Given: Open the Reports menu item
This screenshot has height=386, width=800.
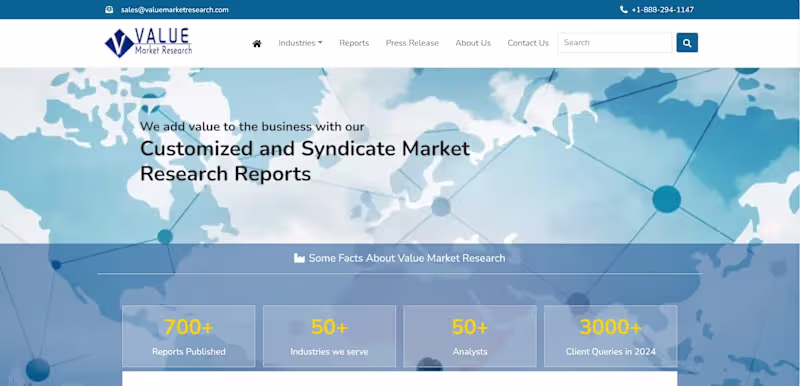Looking at the screenshot, I should tap(354, 43).
